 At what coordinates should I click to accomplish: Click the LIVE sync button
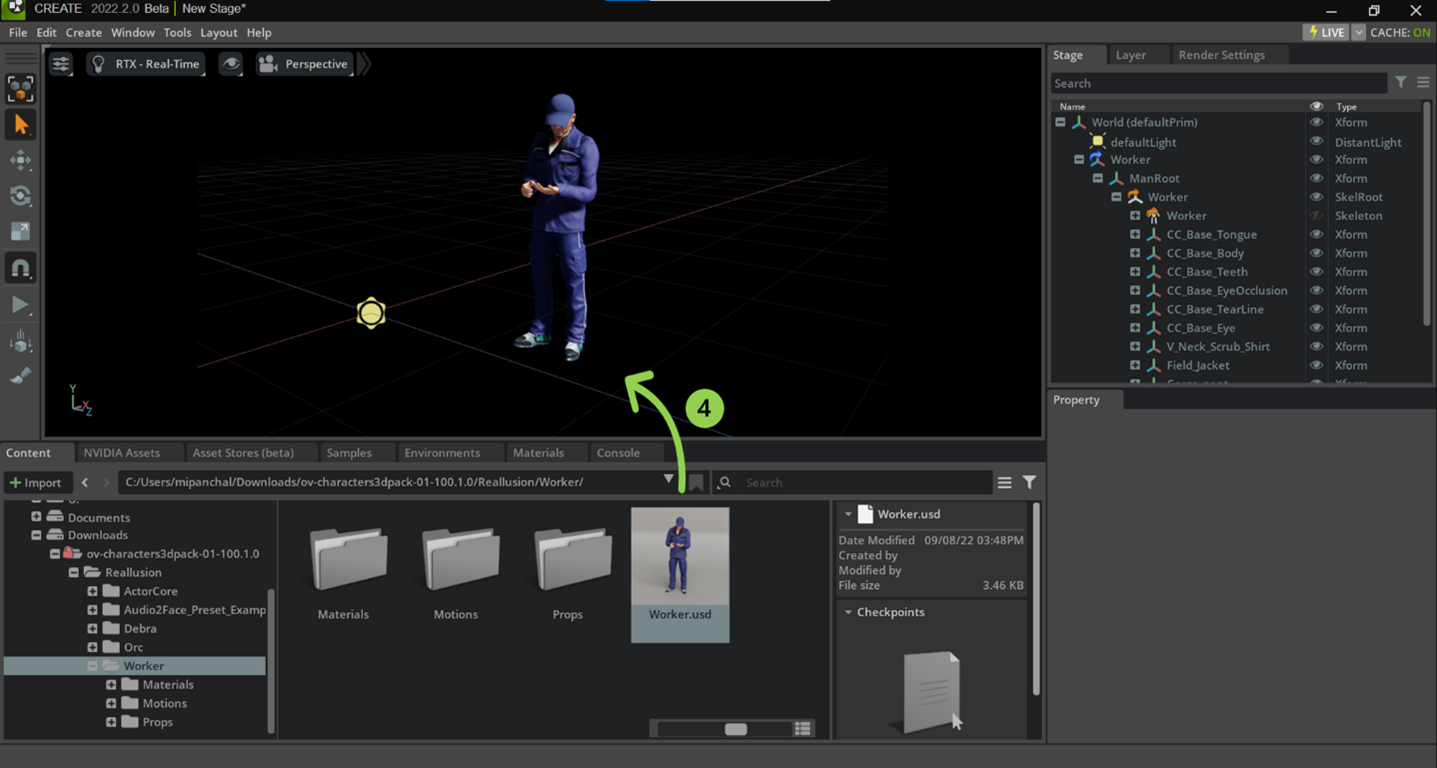pyautogui.click(x=1327, y=32)
